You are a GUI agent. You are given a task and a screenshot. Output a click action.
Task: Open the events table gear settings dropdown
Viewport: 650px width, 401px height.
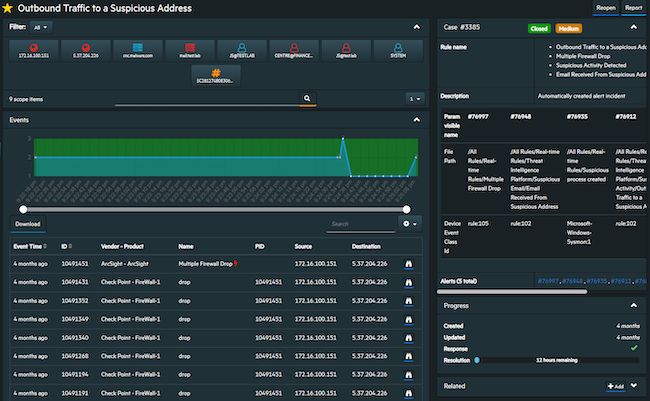410,224
